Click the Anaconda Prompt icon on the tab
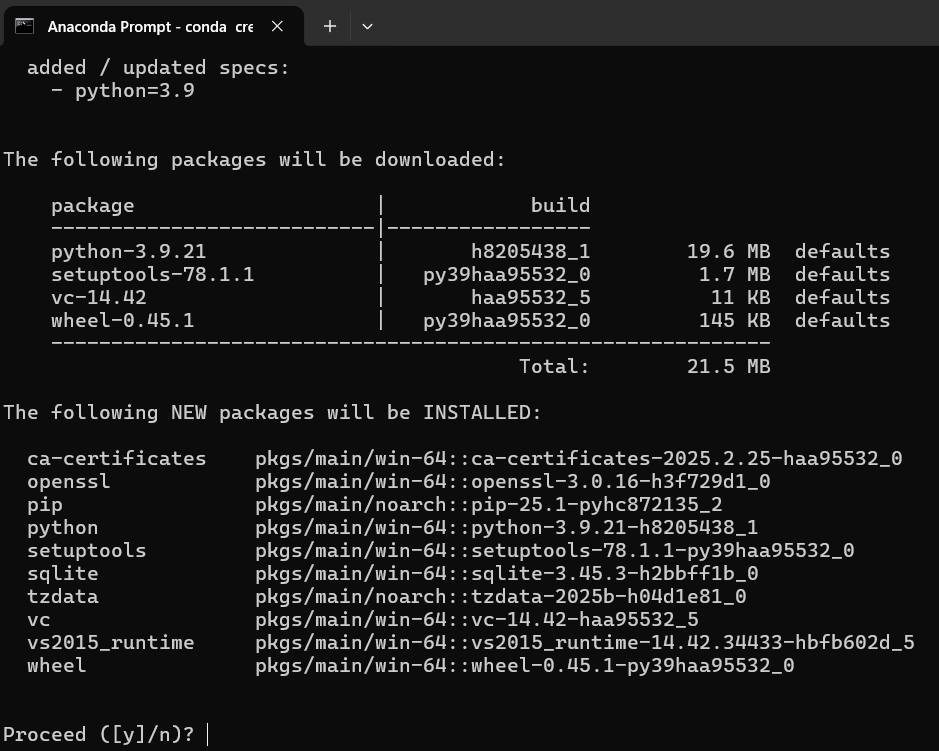This screenshot has width=939, height=751. tap(22, 26)
